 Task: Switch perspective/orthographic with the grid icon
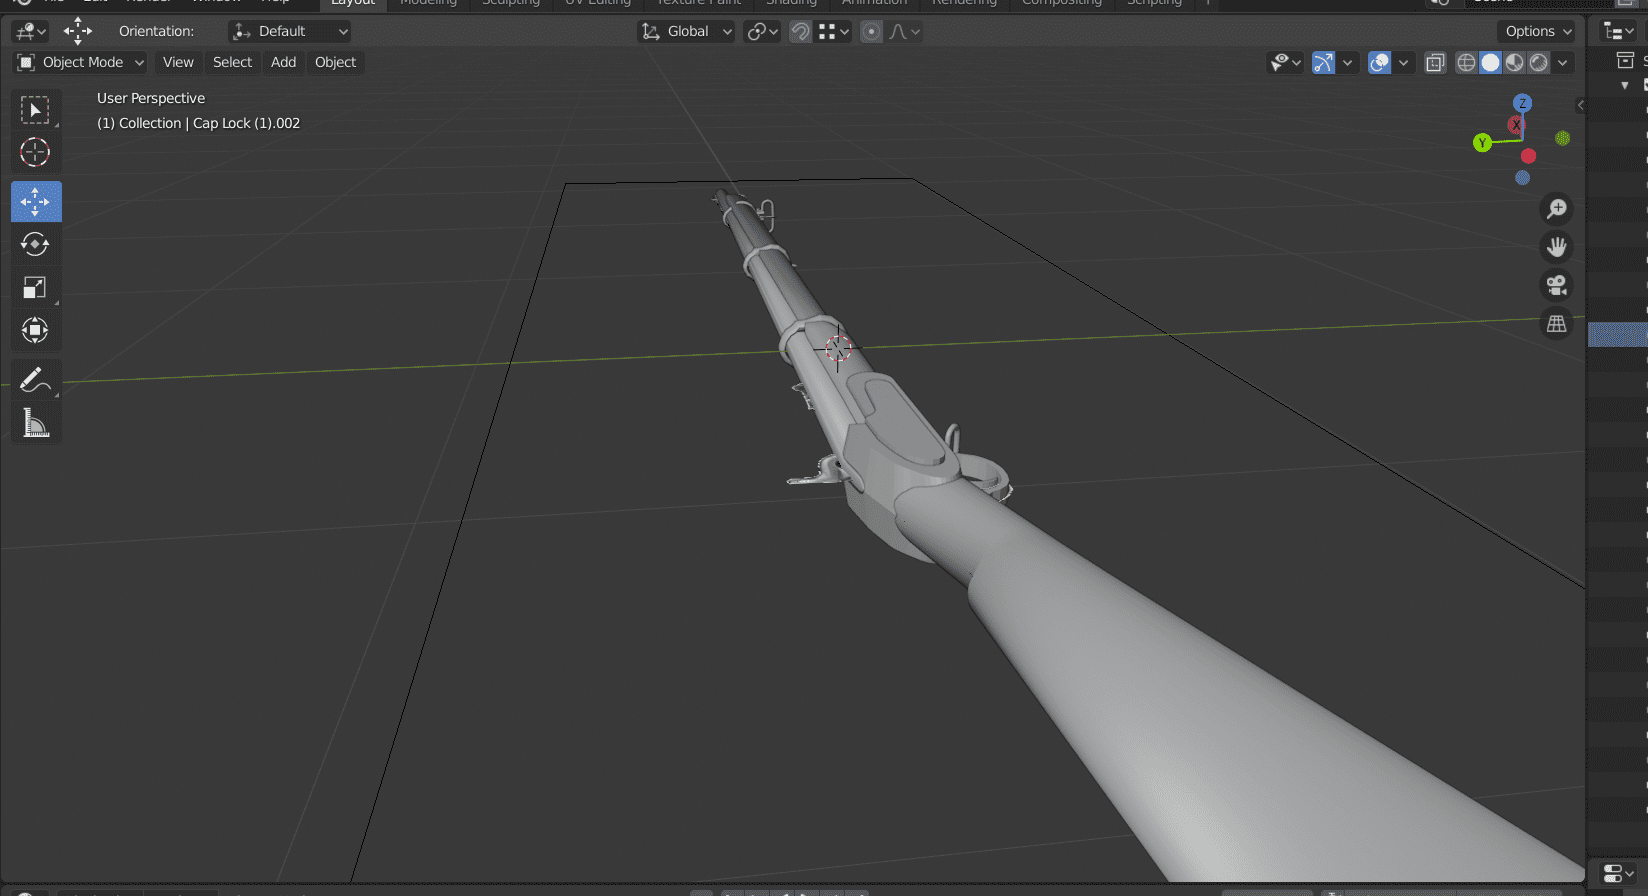tap(1557, 324)
